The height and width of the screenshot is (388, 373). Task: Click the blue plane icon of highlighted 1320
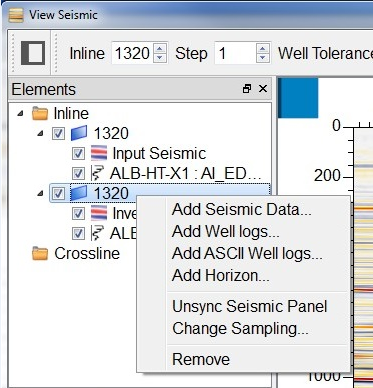(x=79, y=193)
